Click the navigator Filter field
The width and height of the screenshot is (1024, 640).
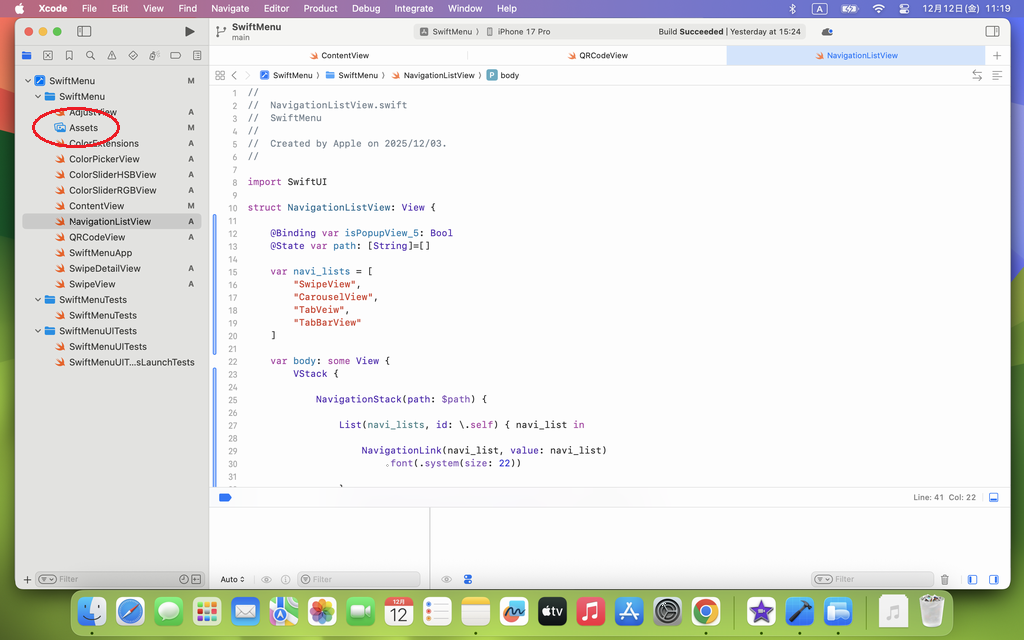tap(110, 579)
